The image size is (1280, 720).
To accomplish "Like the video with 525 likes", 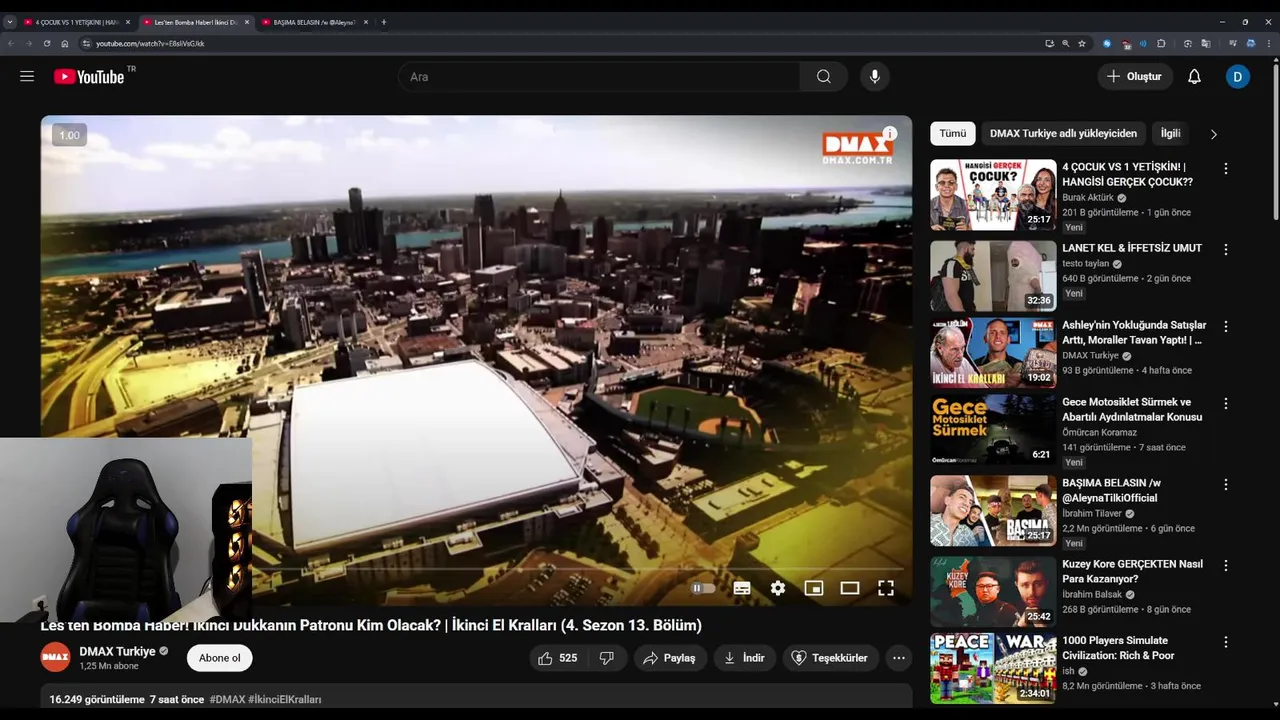I will pyautogui.click(x=558, y=658).
